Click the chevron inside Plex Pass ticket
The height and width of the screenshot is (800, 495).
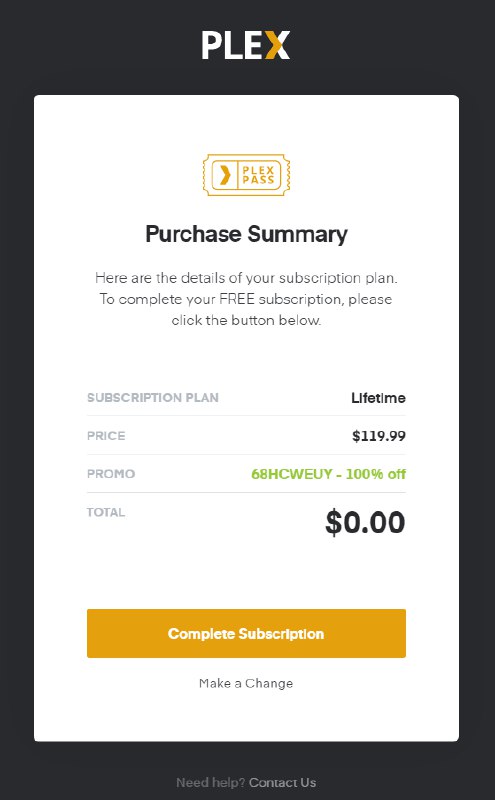point(225,175)
